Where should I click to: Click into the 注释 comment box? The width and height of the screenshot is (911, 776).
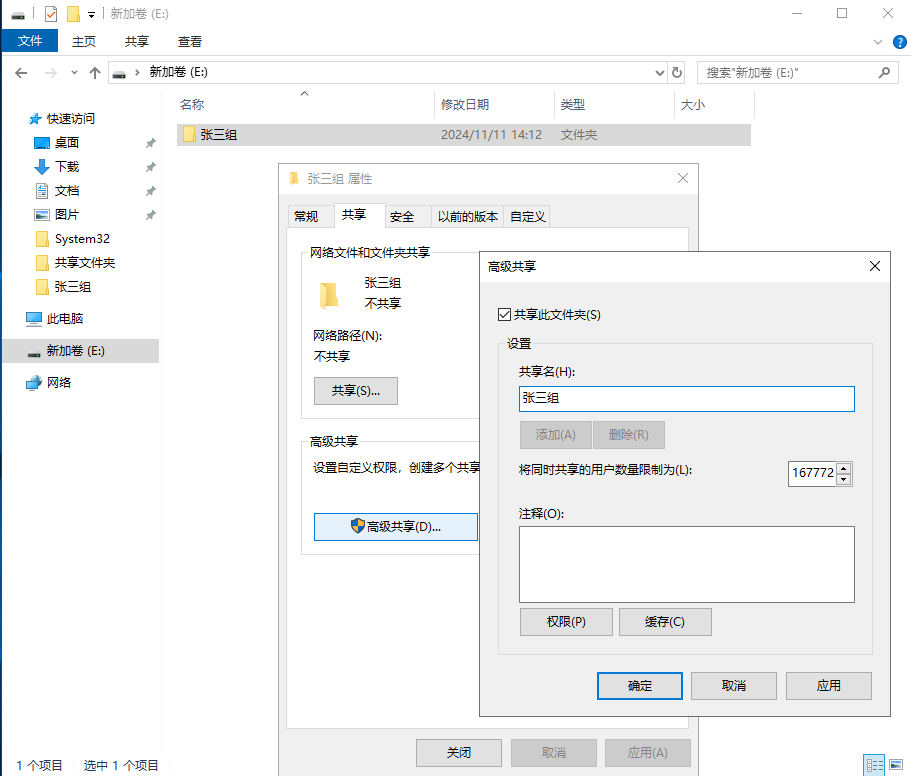(x=687, y=565)
